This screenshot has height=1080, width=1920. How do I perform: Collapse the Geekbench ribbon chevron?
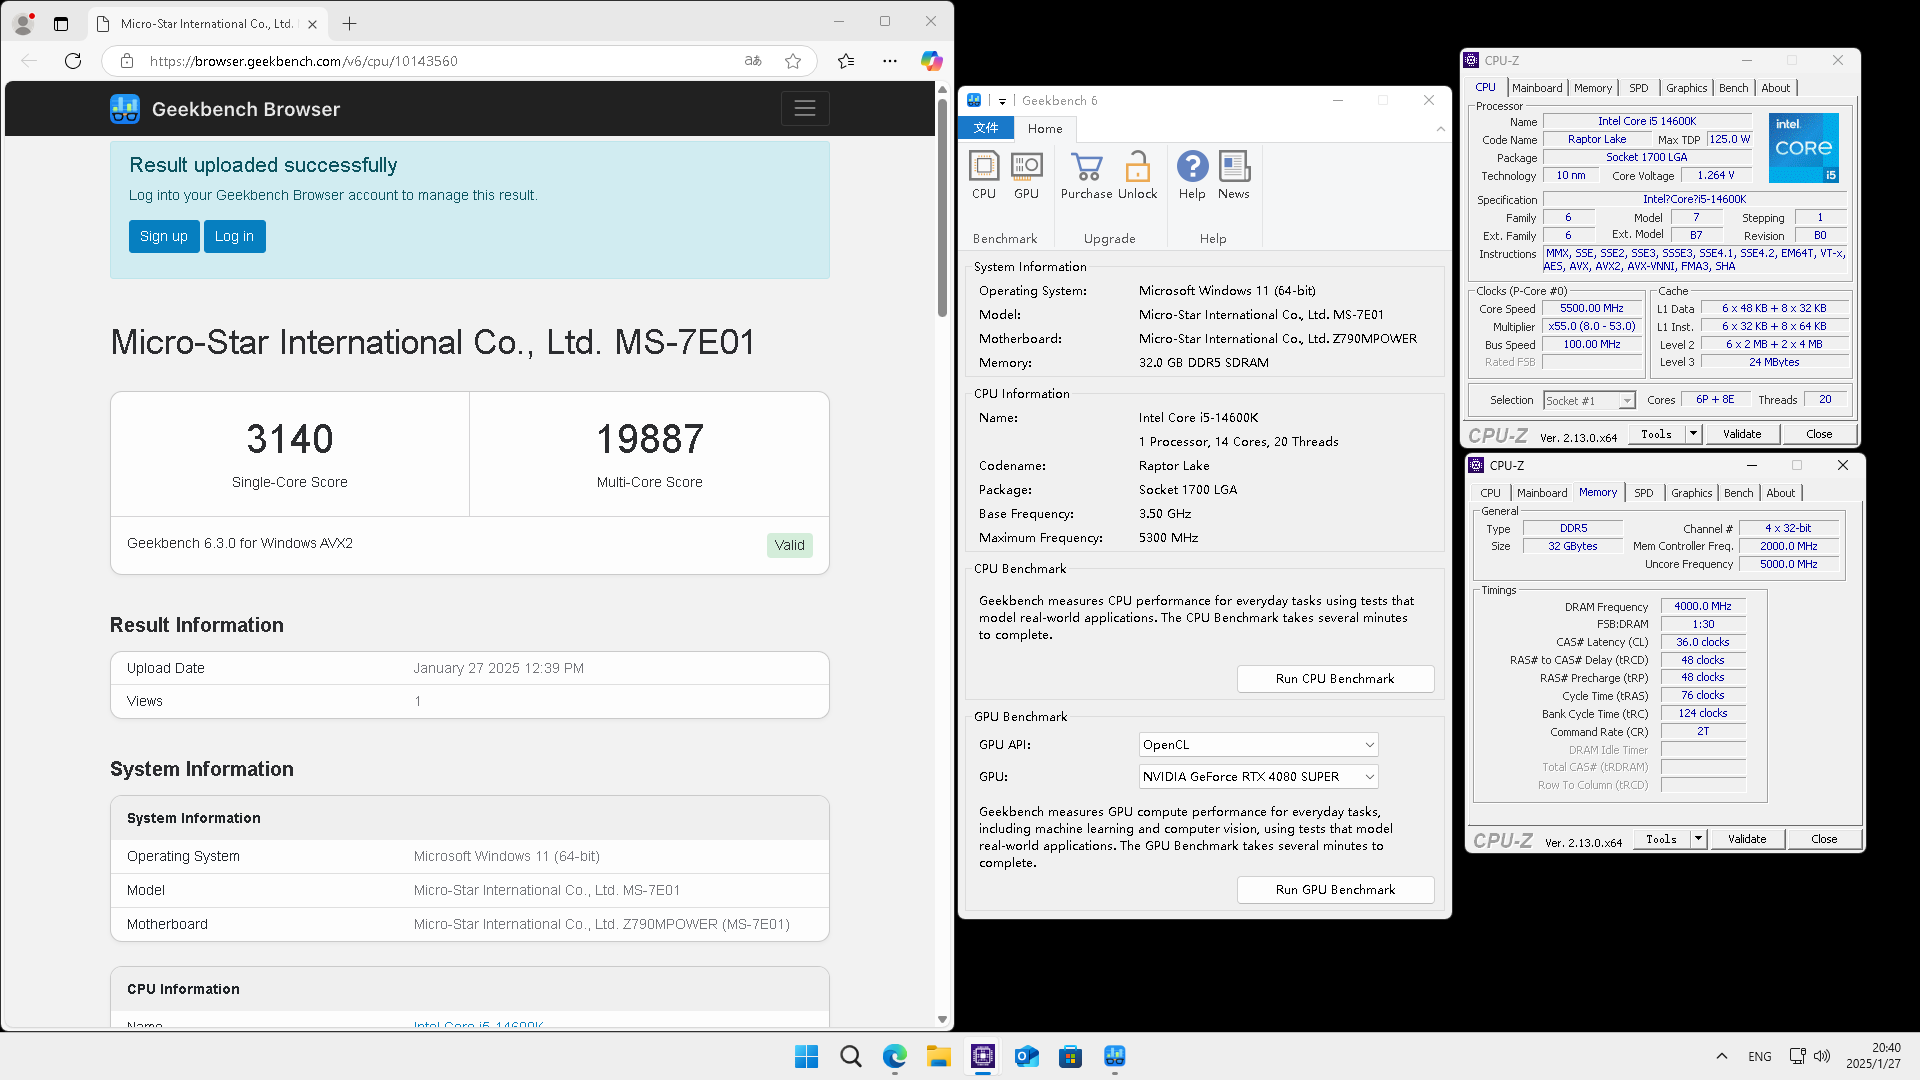(x=1440, y=128)
